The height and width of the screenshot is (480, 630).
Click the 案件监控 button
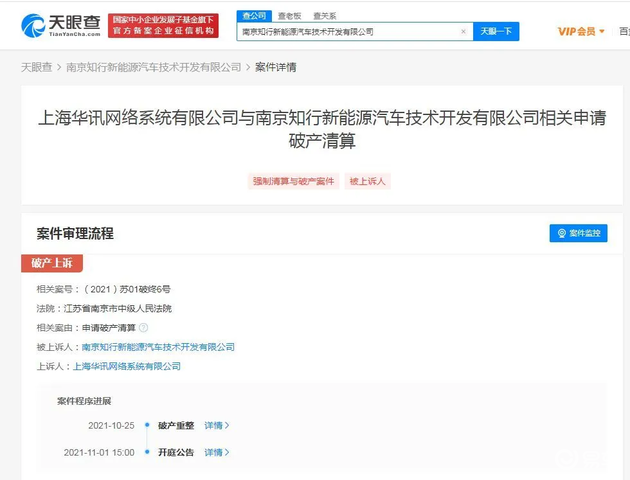[578, 233]
